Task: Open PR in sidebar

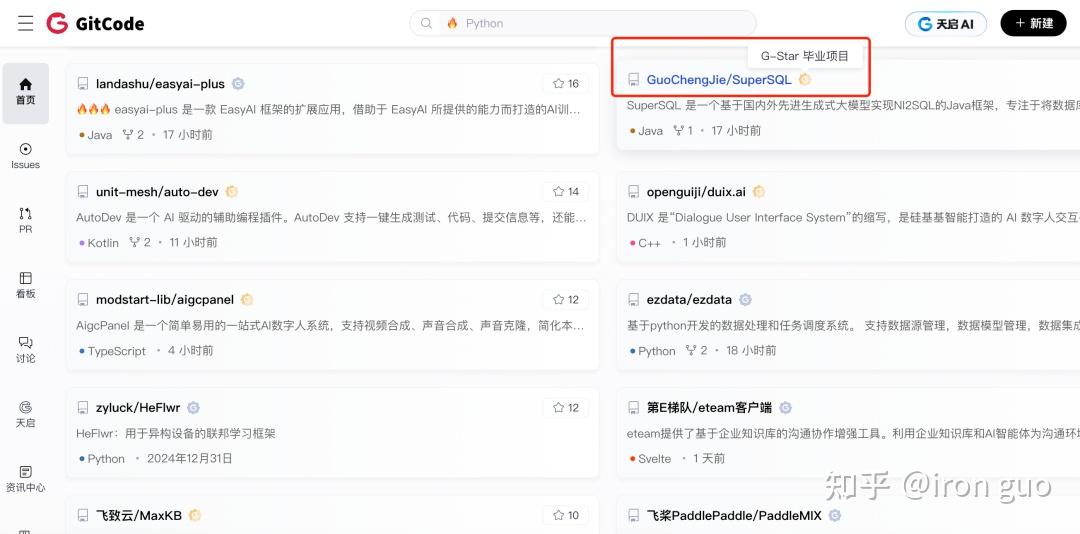Action: [x=25, y=220]
